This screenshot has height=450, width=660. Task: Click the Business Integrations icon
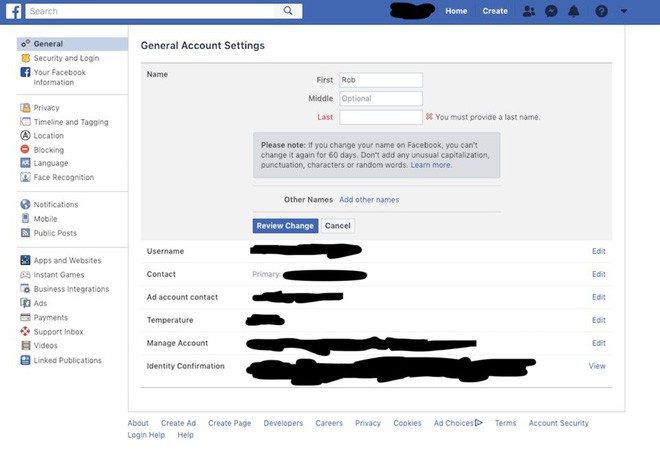click(x=25, y=289)
